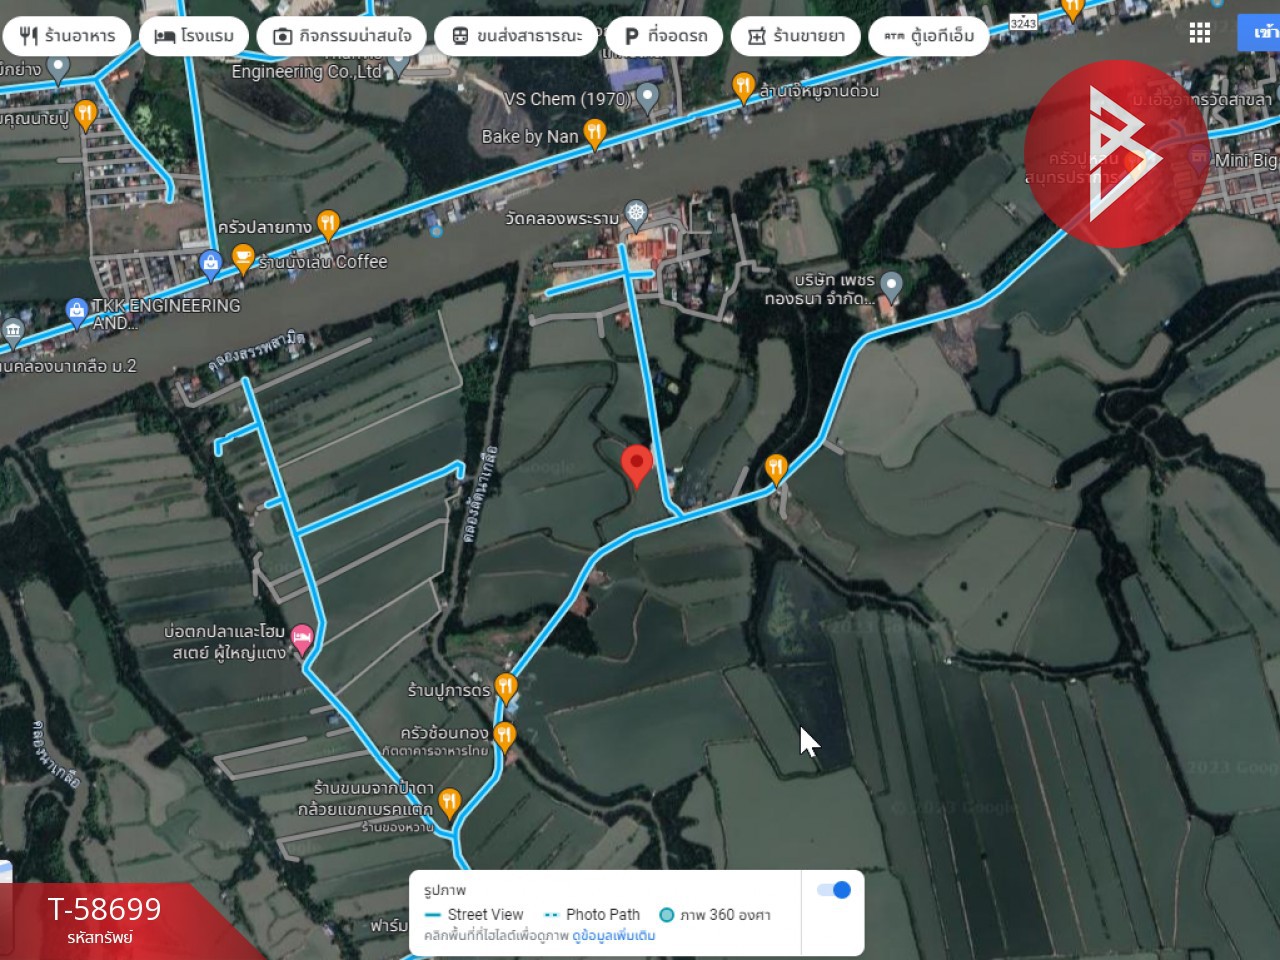Click the ครัวปลายทาง restaurant pin
The image size is (1280, 960).
pos(328,225)
